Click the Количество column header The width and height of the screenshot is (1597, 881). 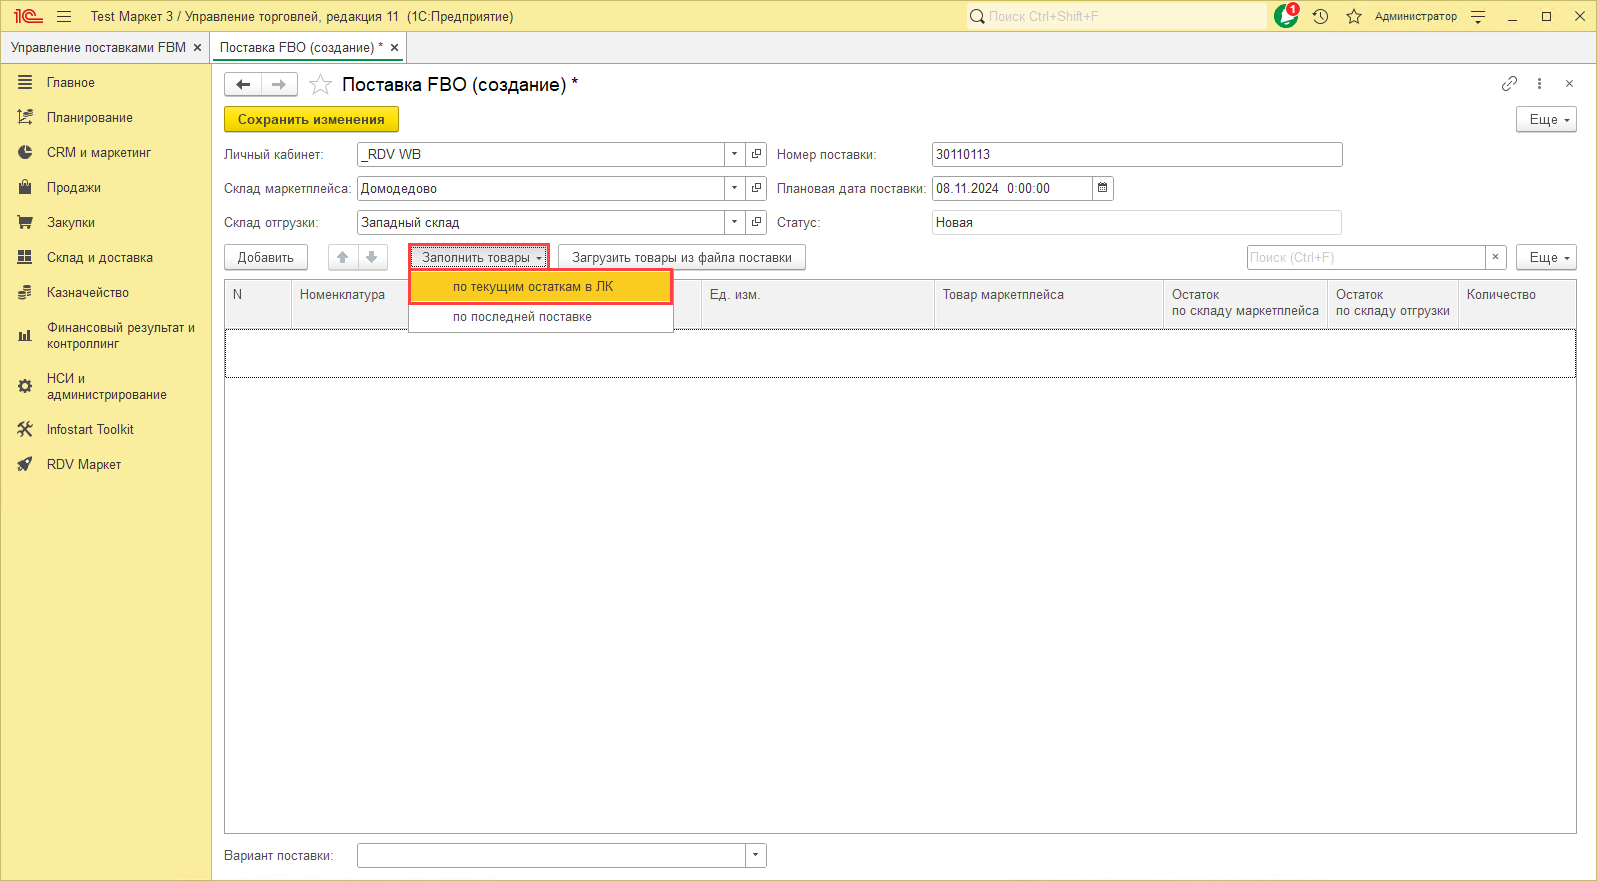tap(1517, 303)
